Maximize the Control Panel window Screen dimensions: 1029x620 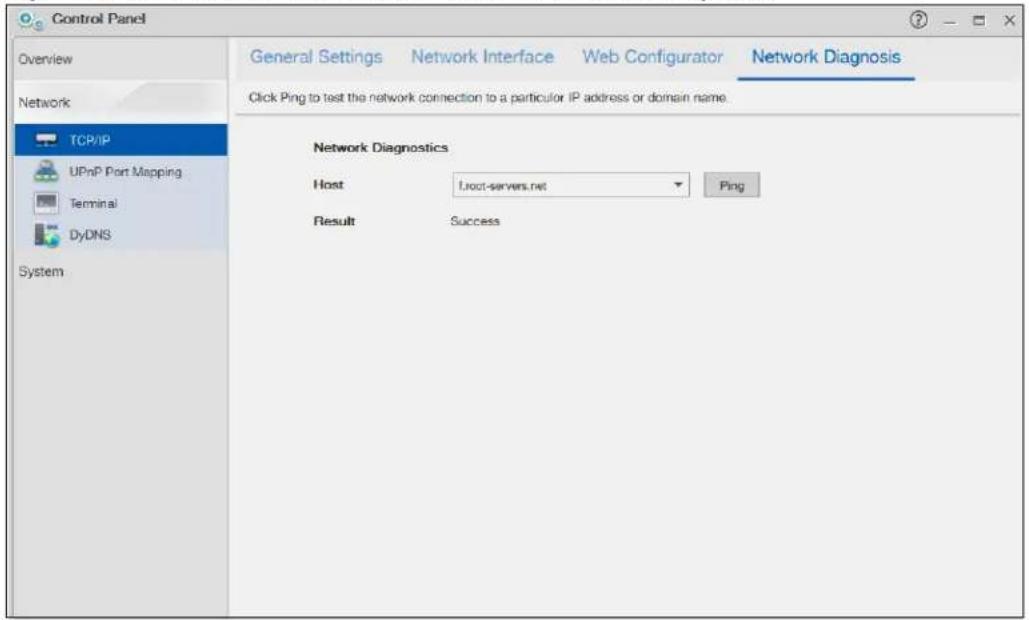coord(978,21)
